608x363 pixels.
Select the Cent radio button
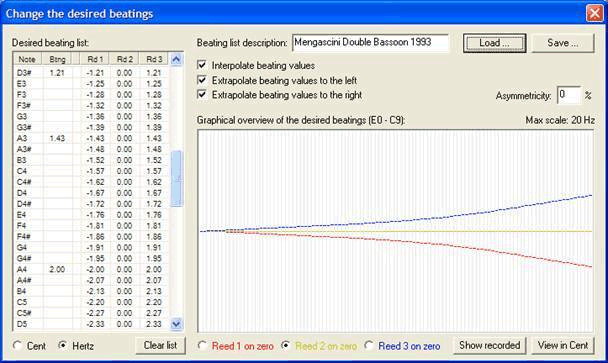[17, 345]
